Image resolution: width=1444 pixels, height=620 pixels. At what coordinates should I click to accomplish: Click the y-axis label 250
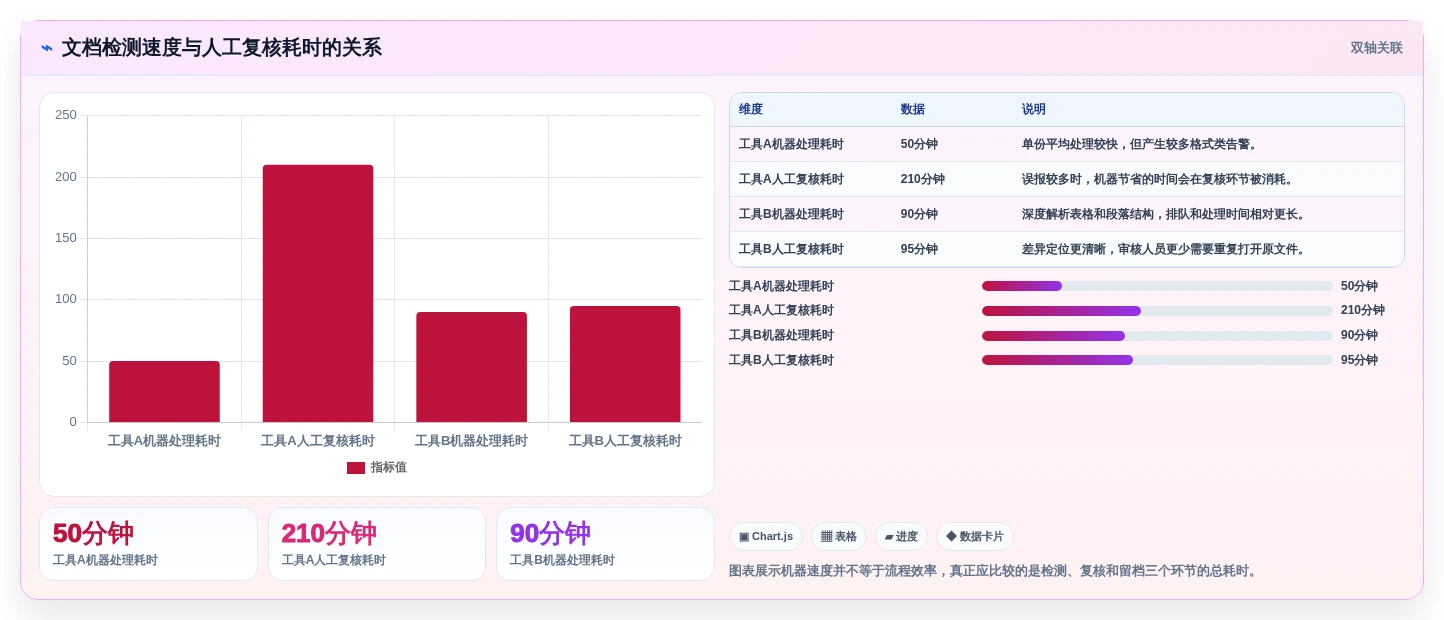tap(66, 115)
